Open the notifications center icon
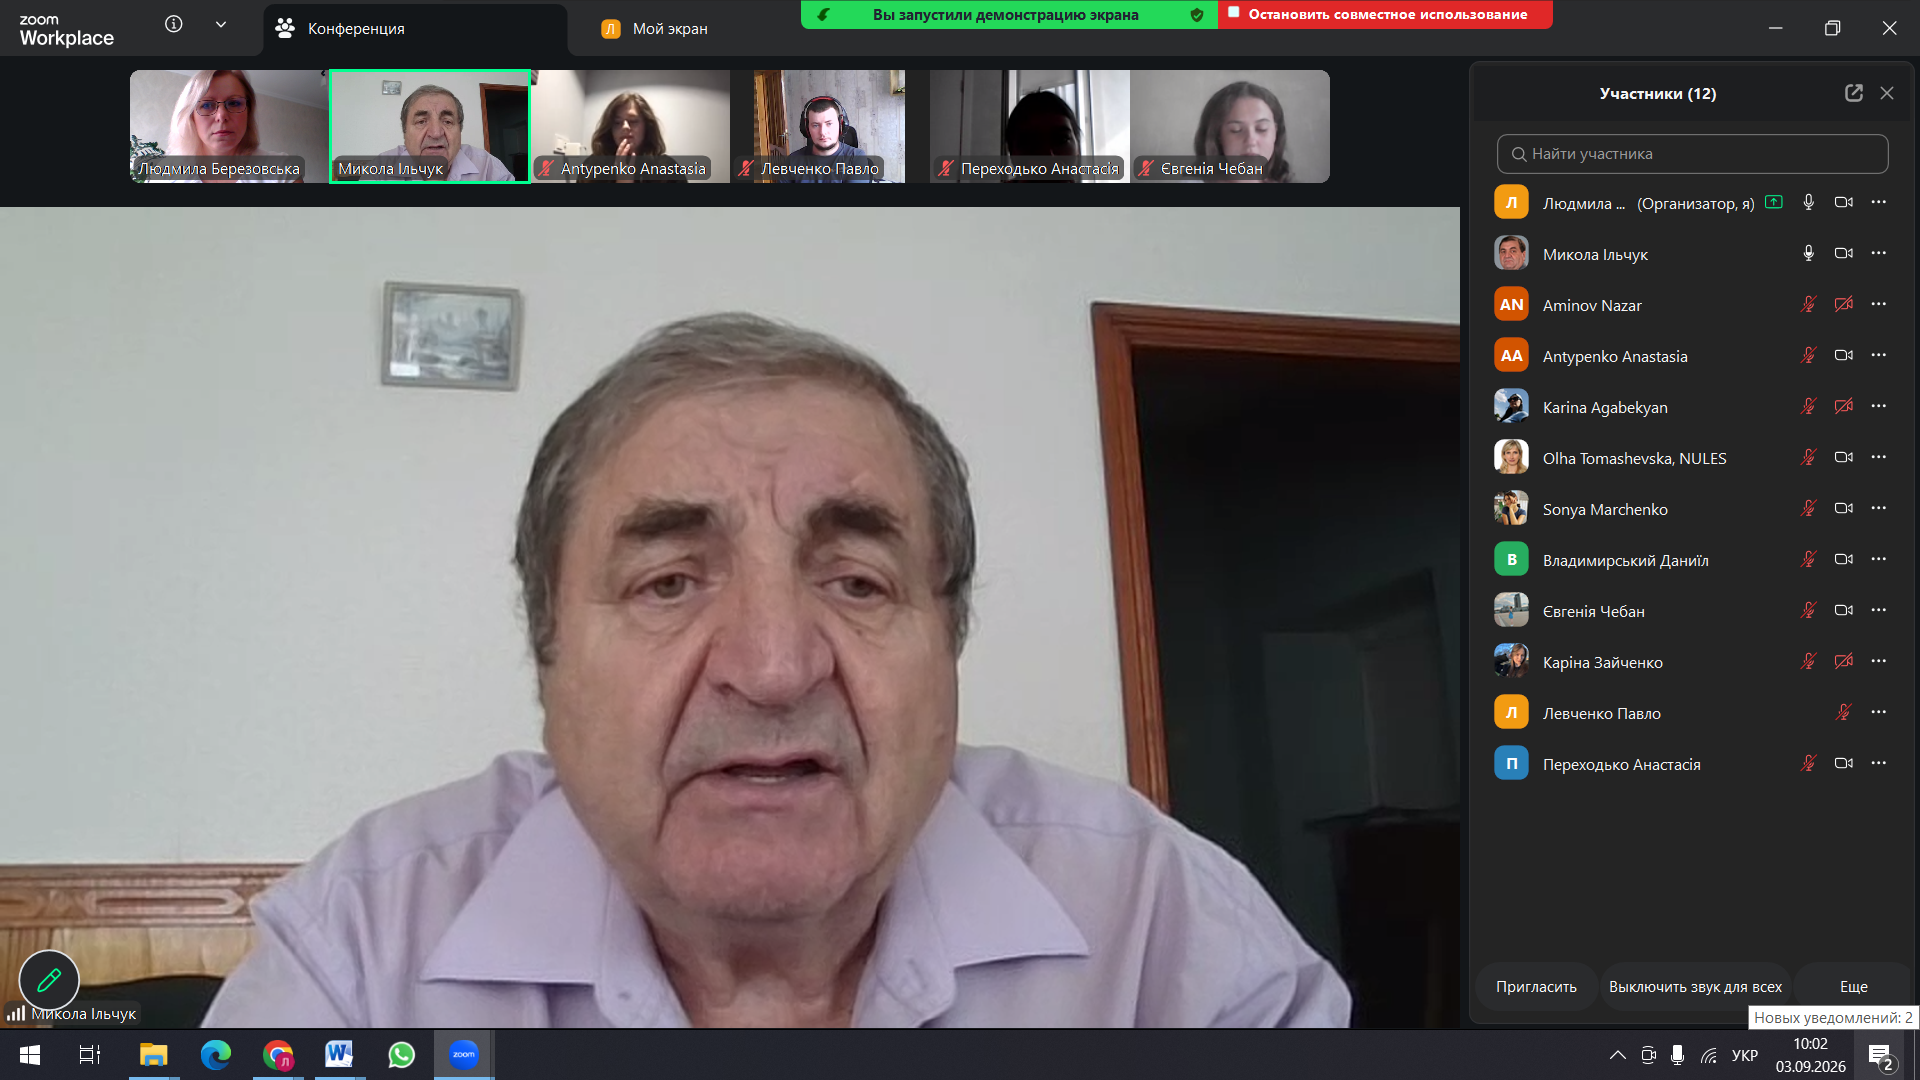The image size is (1920, 1080). click(1880, 1055)
